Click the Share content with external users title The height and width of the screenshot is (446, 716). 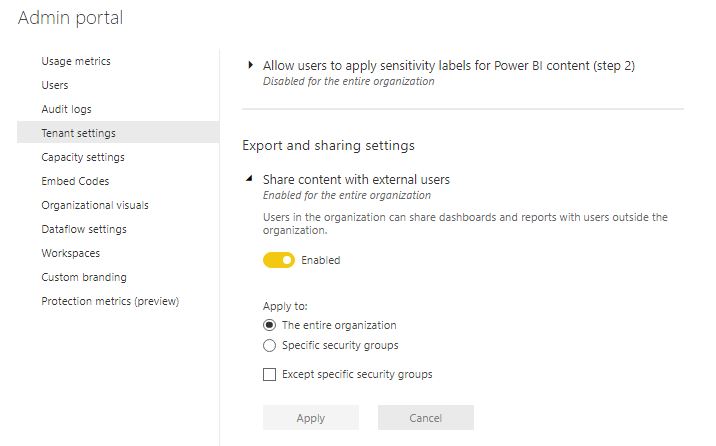(x=356, y=179)
